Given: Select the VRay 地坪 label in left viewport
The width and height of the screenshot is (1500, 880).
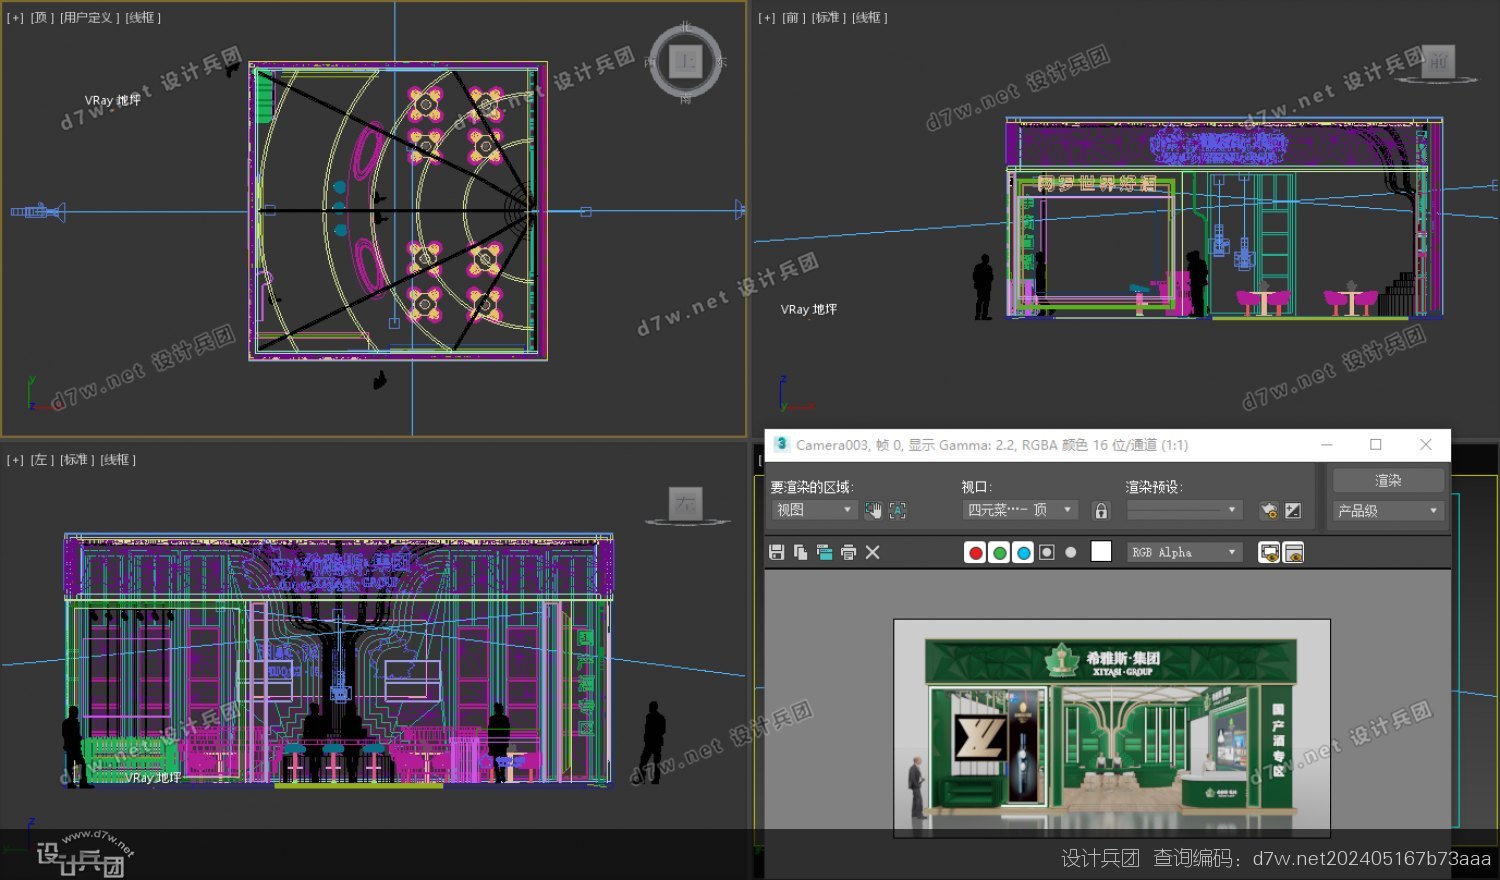Looking at the screenshot, I should click(153, 777).
